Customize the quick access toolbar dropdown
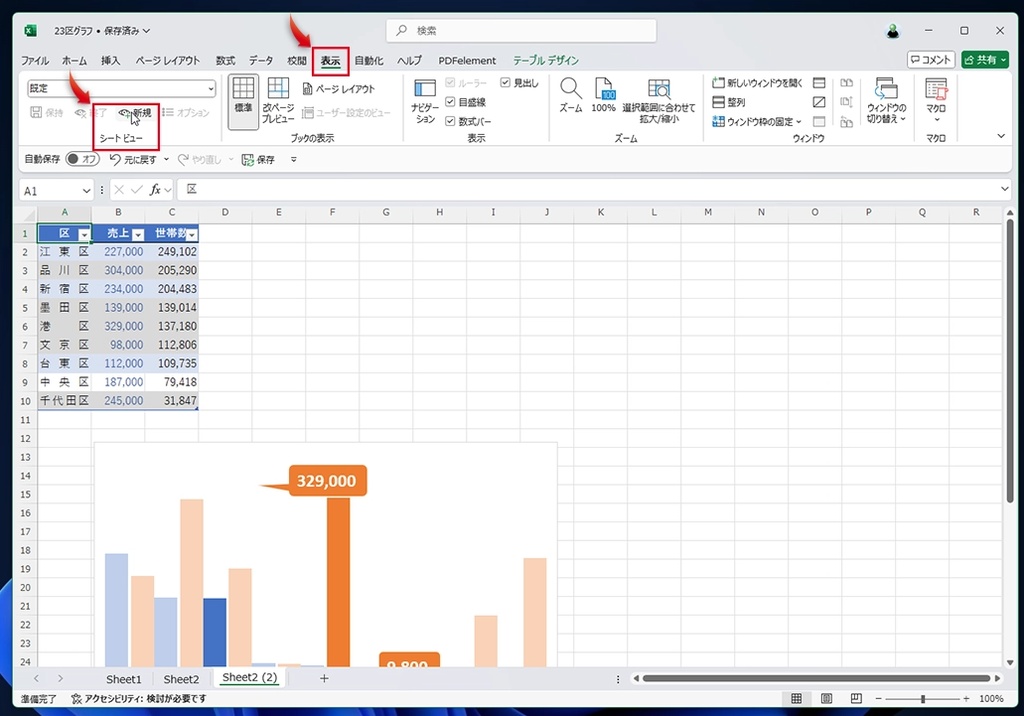The image size is (1024, 716). 294,159
